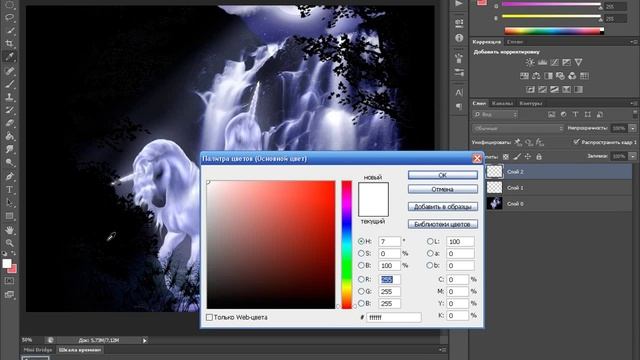Click the Levels adjustment icon
Screen dimensions: 640x360
pos(542,62)
